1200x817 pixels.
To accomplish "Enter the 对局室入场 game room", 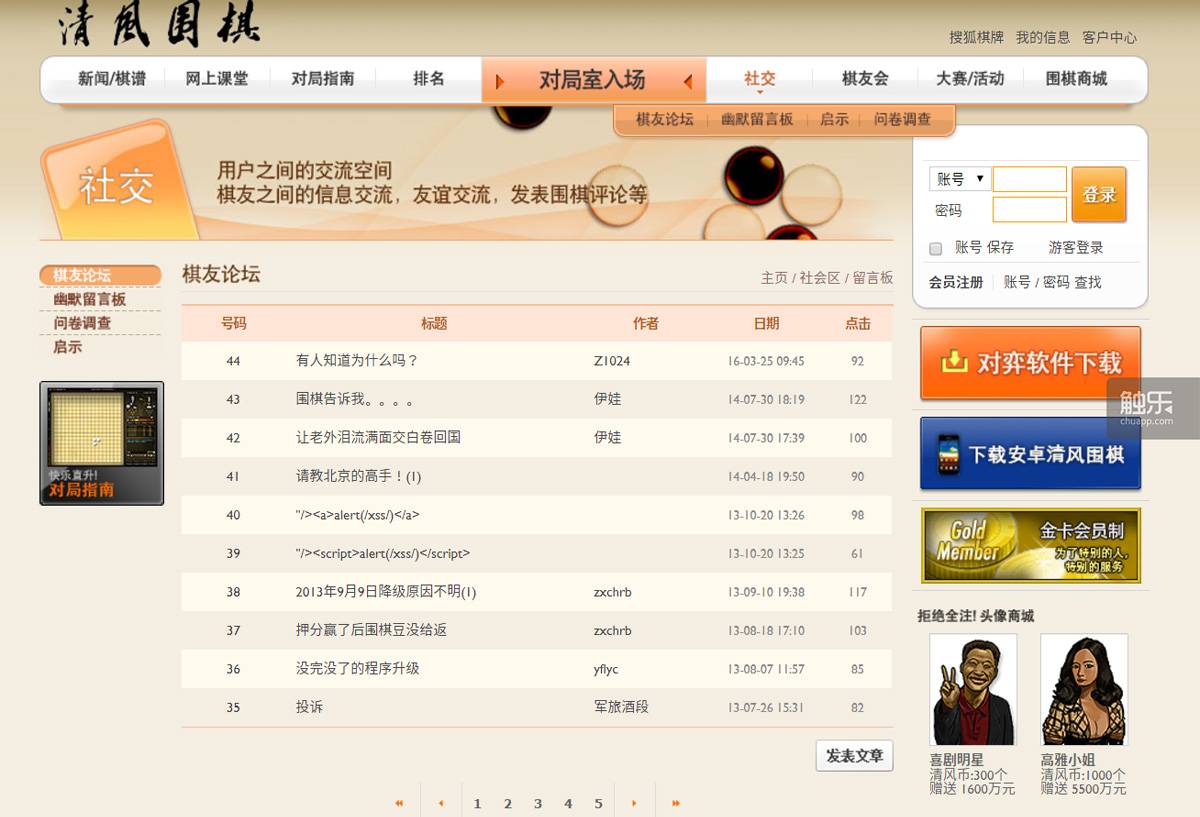I will coord(593,80).
